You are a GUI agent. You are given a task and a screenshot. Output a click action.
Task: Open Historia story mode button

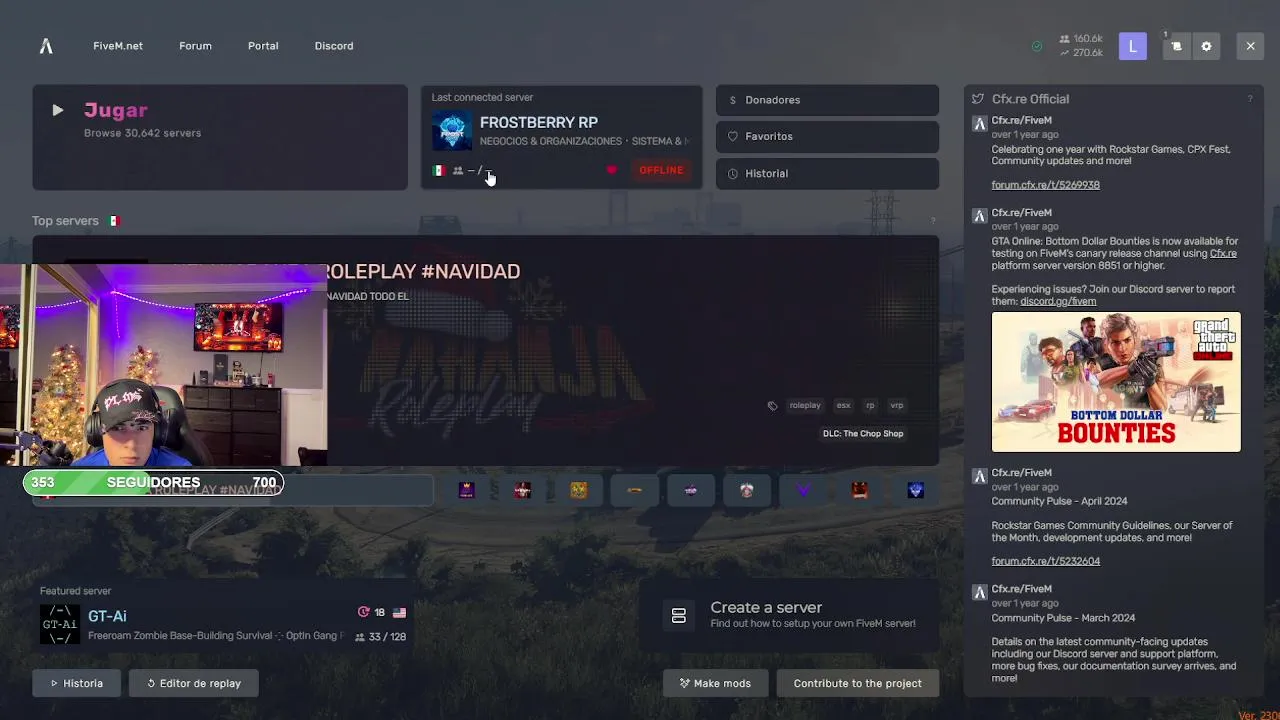[x=77, y=683]
